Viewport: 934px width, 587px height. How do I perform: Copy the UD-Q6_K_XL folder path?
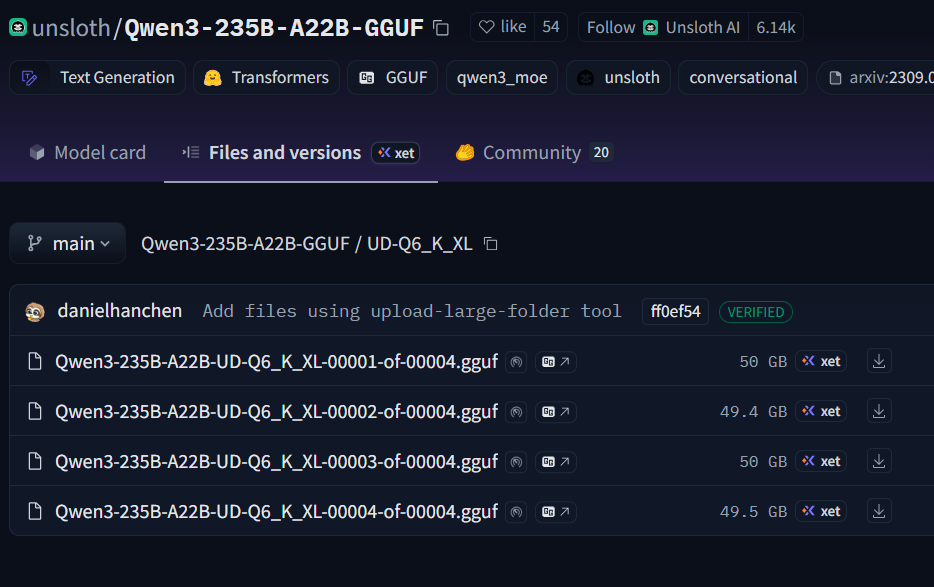[x=489, y=243]
